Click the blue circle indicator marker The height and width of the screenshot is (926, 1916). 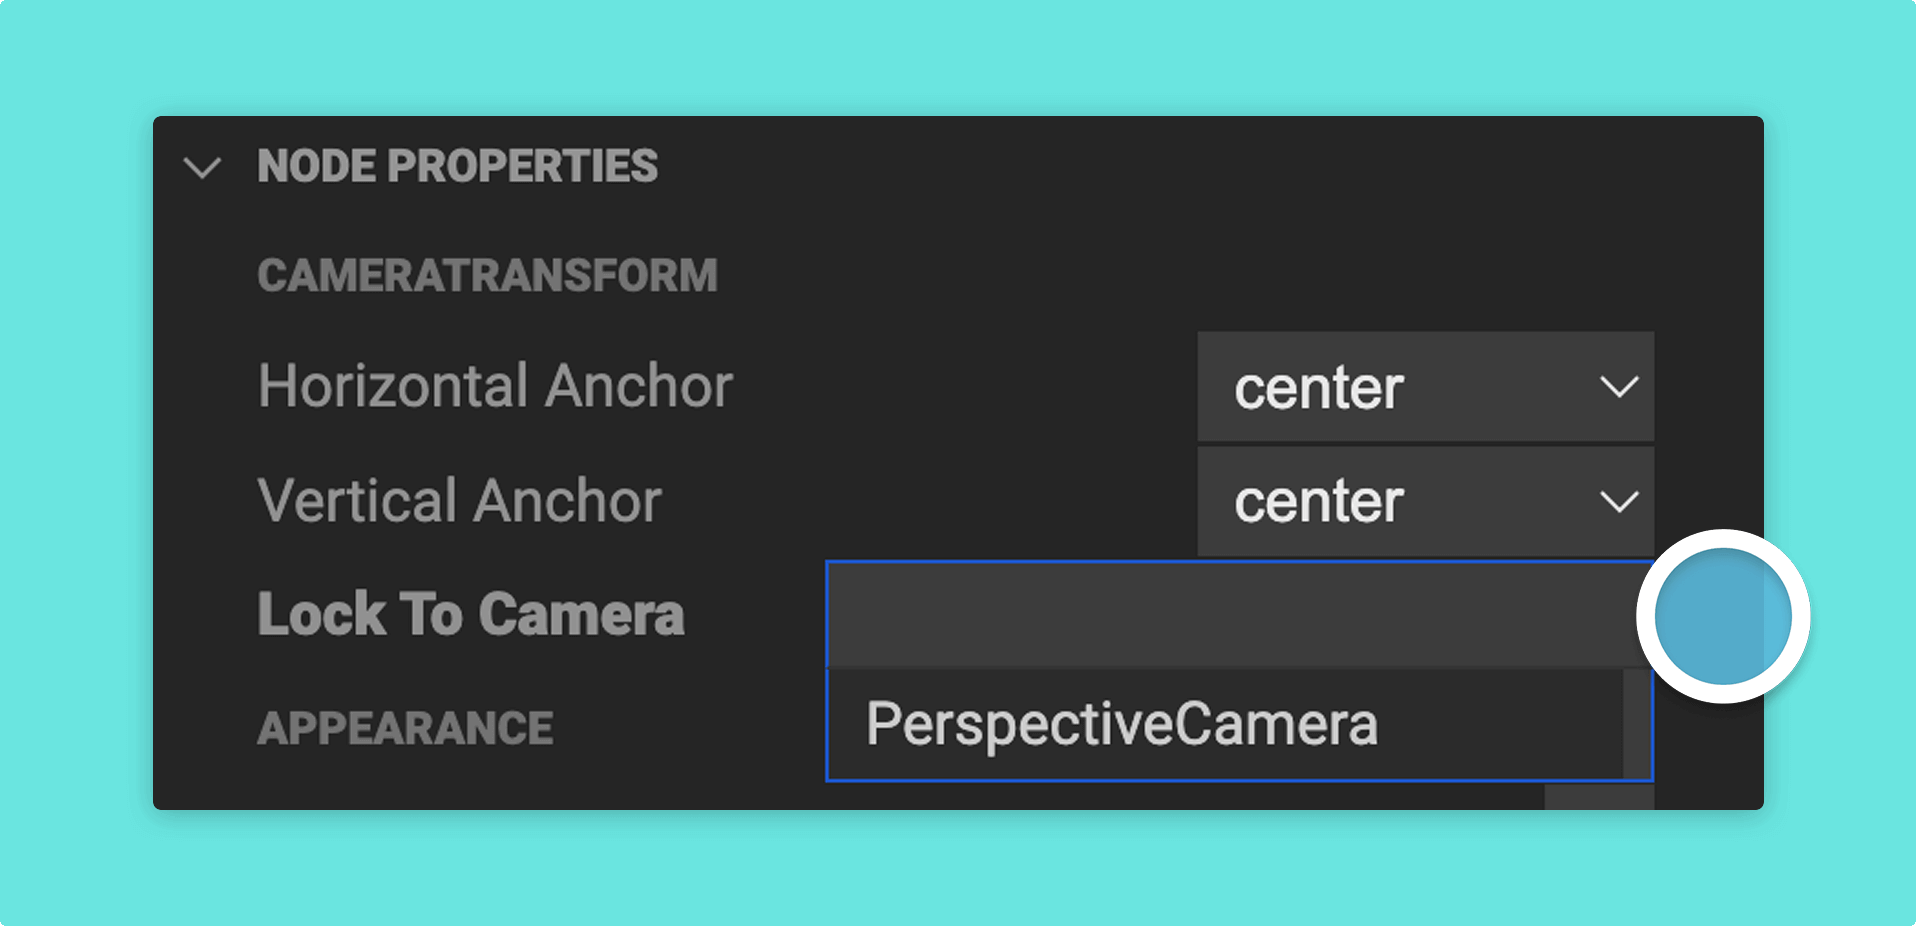(x=1723, y=616)
